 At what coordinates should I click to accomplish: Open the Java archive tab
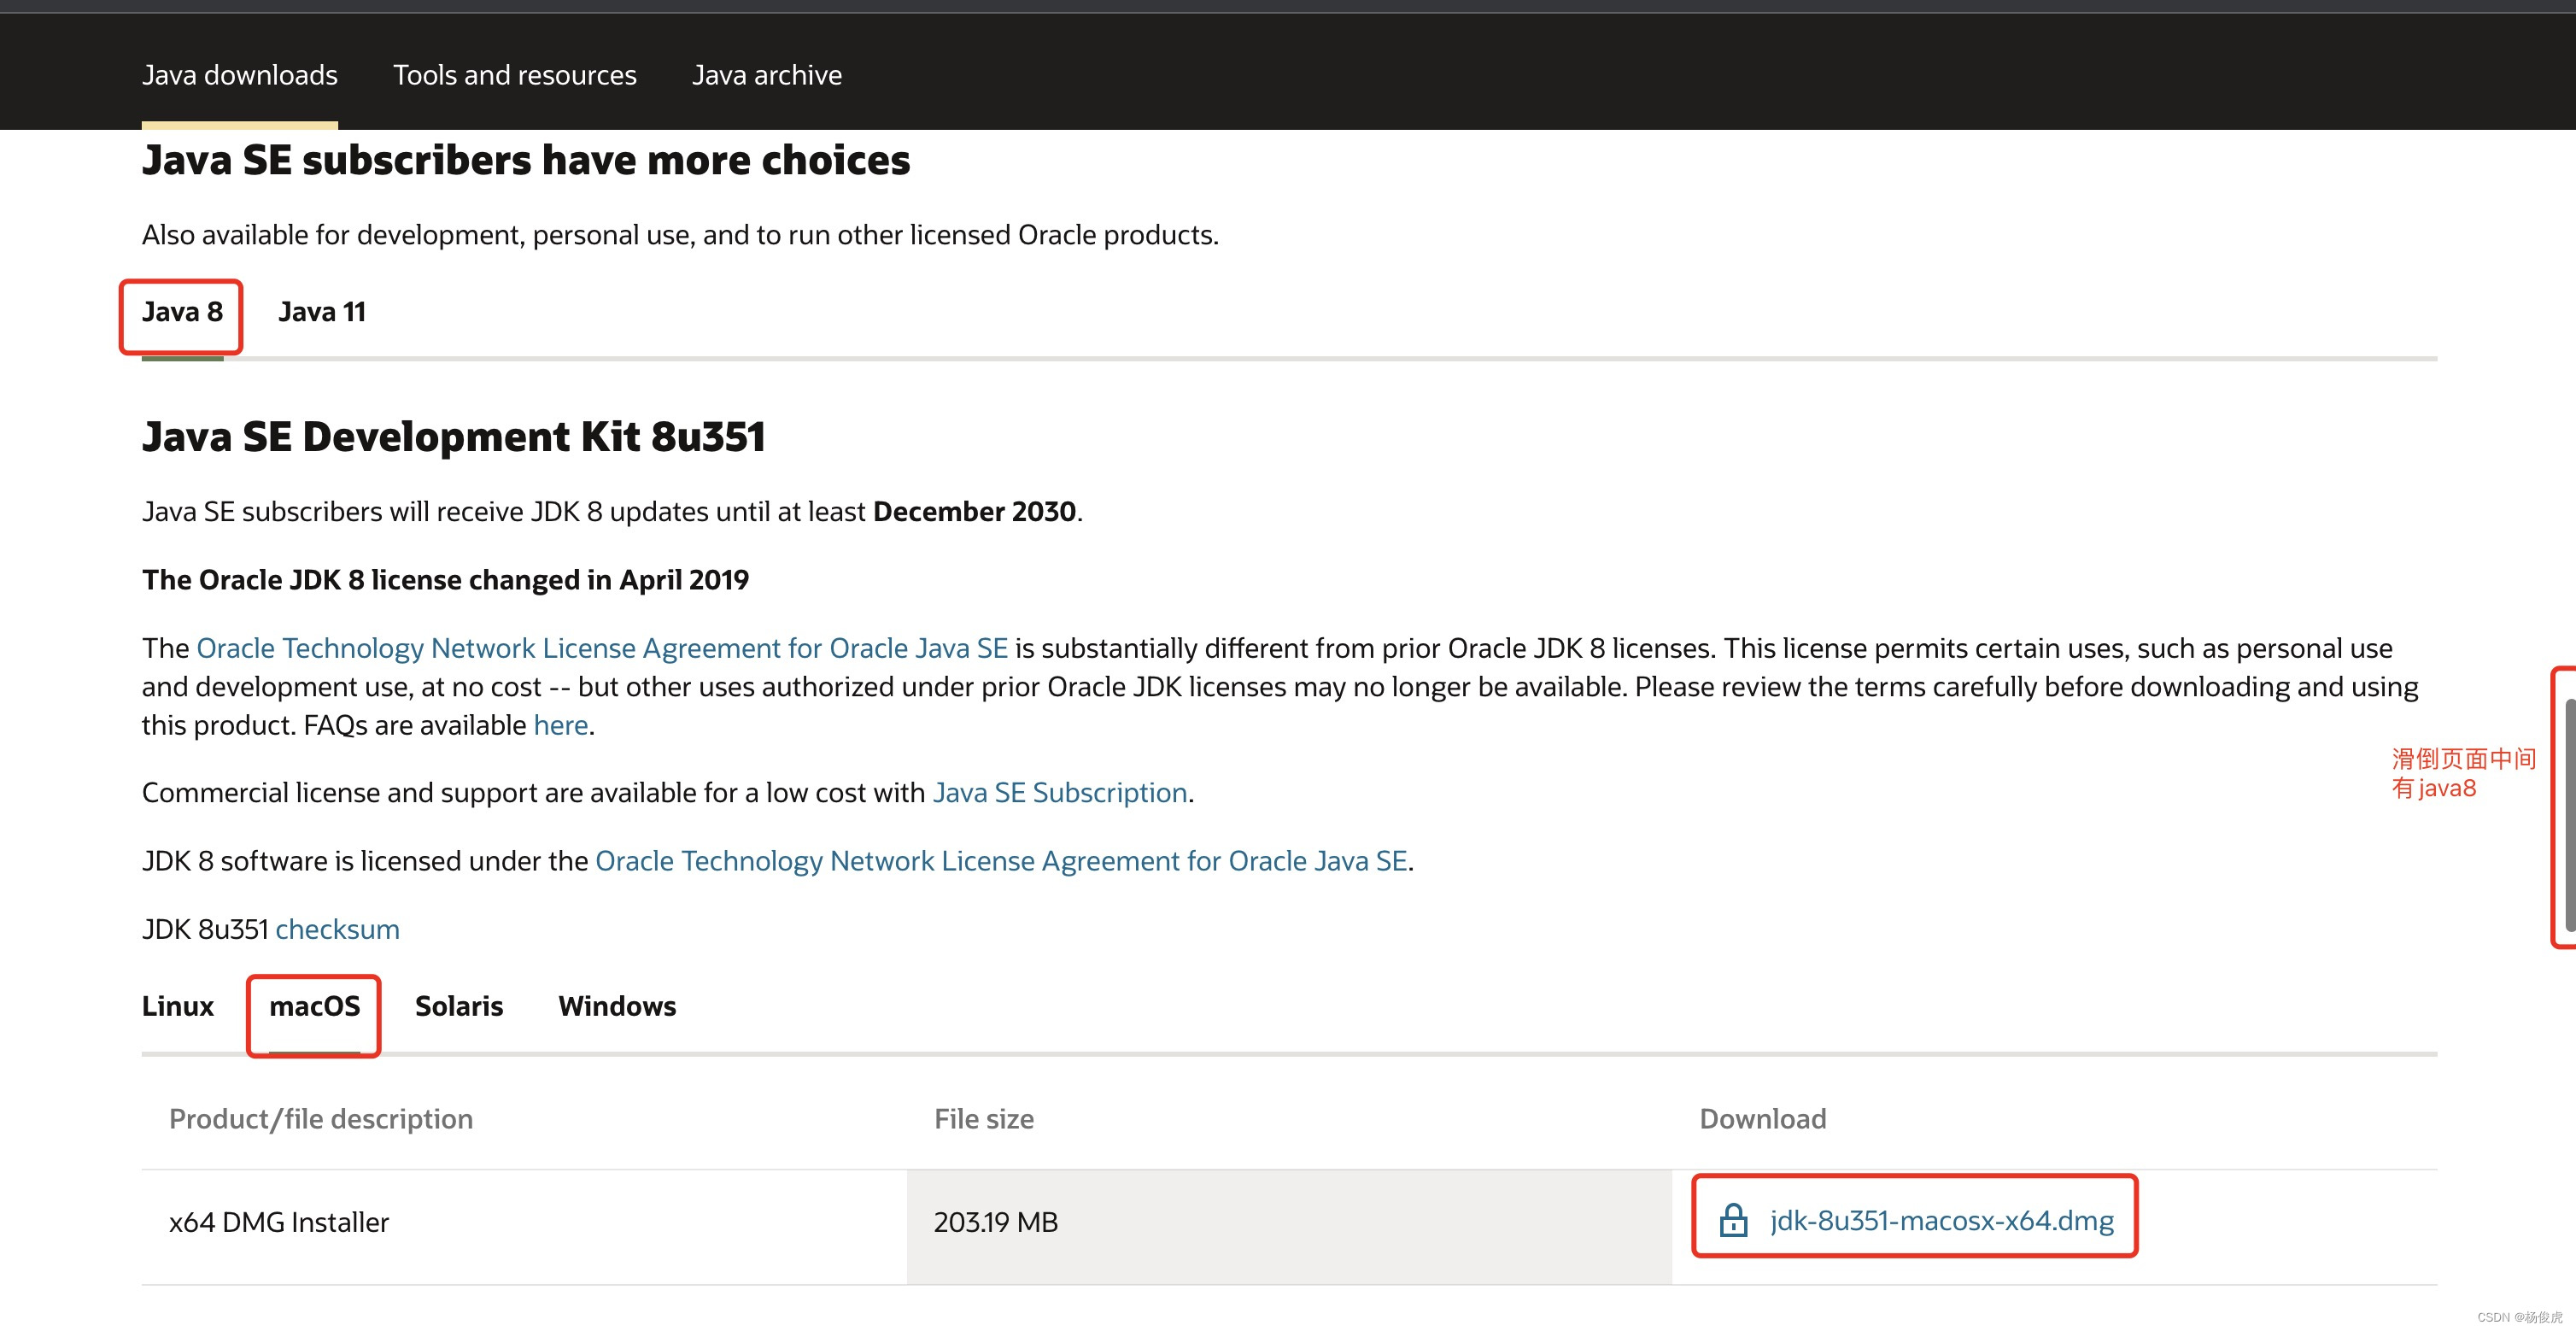point(767,75)
